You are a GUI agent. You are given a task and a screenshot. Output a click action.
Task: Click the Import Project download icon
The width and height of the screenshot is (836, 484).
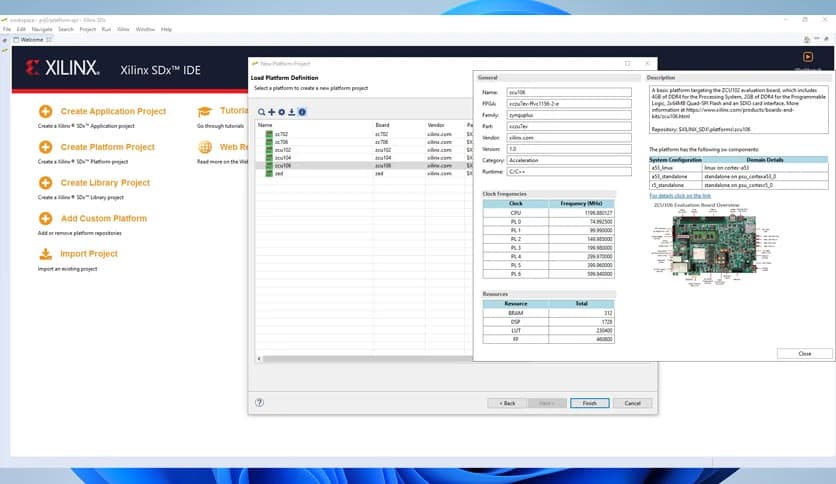click(x=45, y=254)
